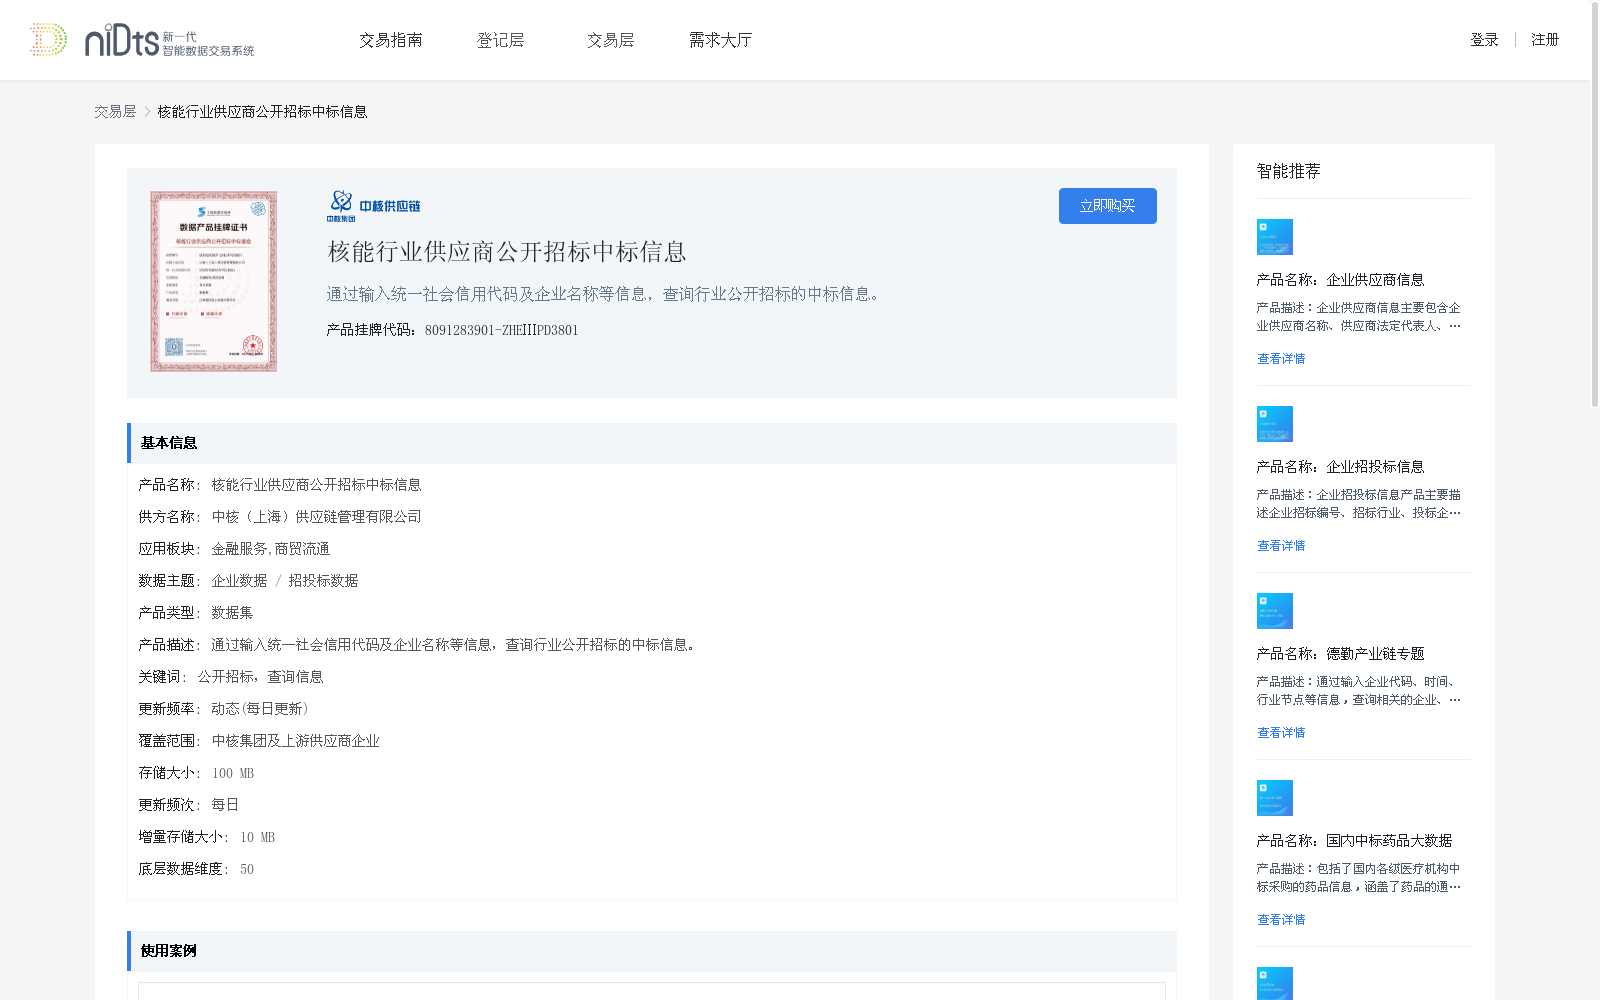Go back via 交易层 breadcrumb
This screenshot has width=1600, height=1000.
[115, 112]
